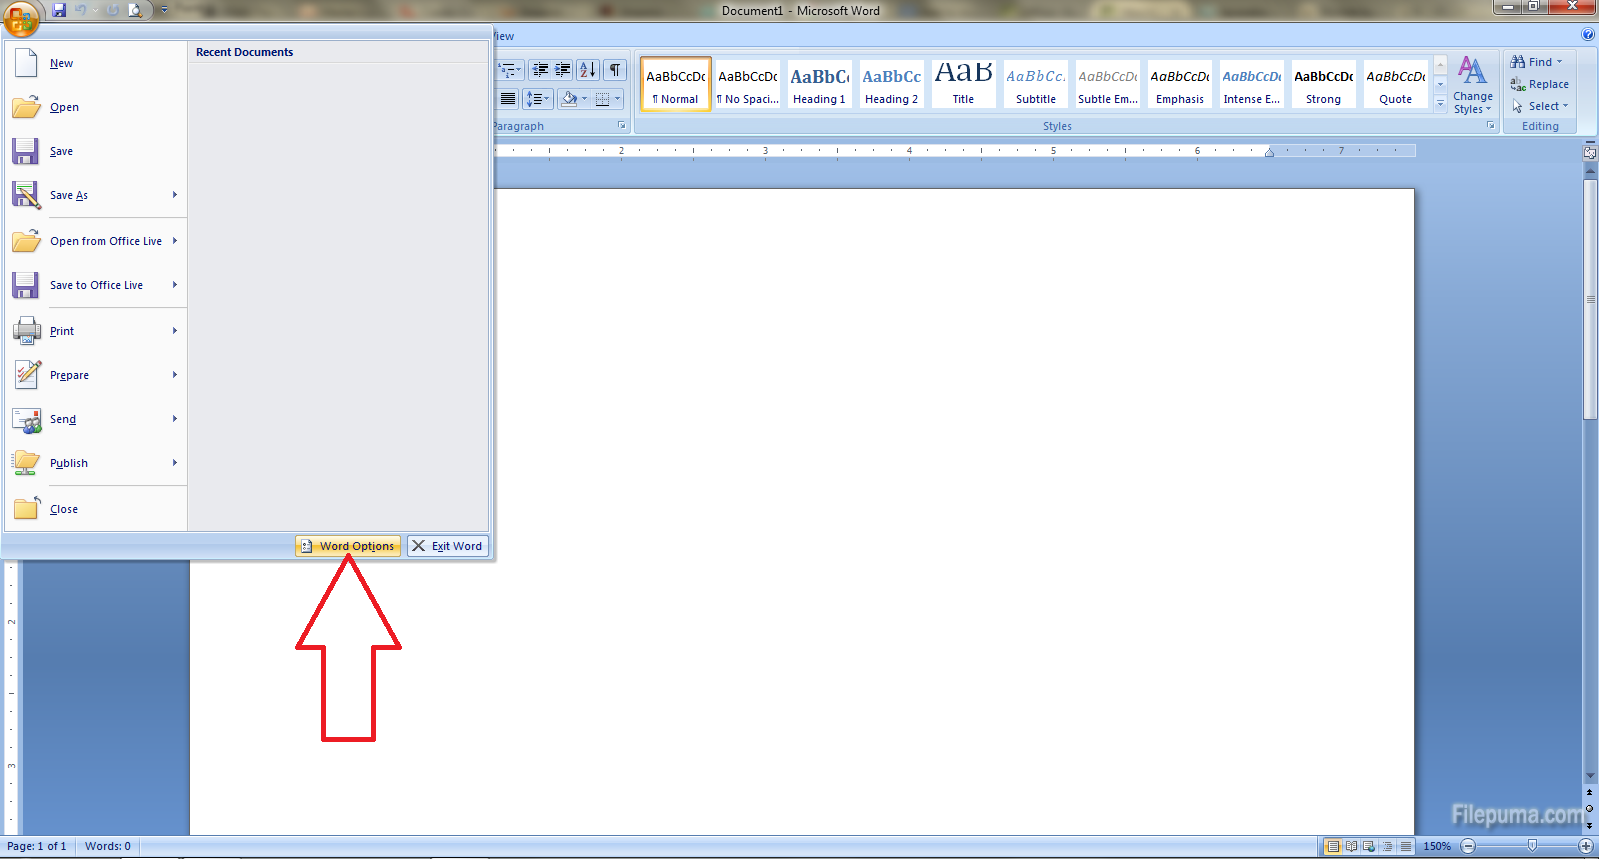The image size is (1599, 859).
Task: Click Next Page double arrow below scrollbar
Action: click(1590, 825)
